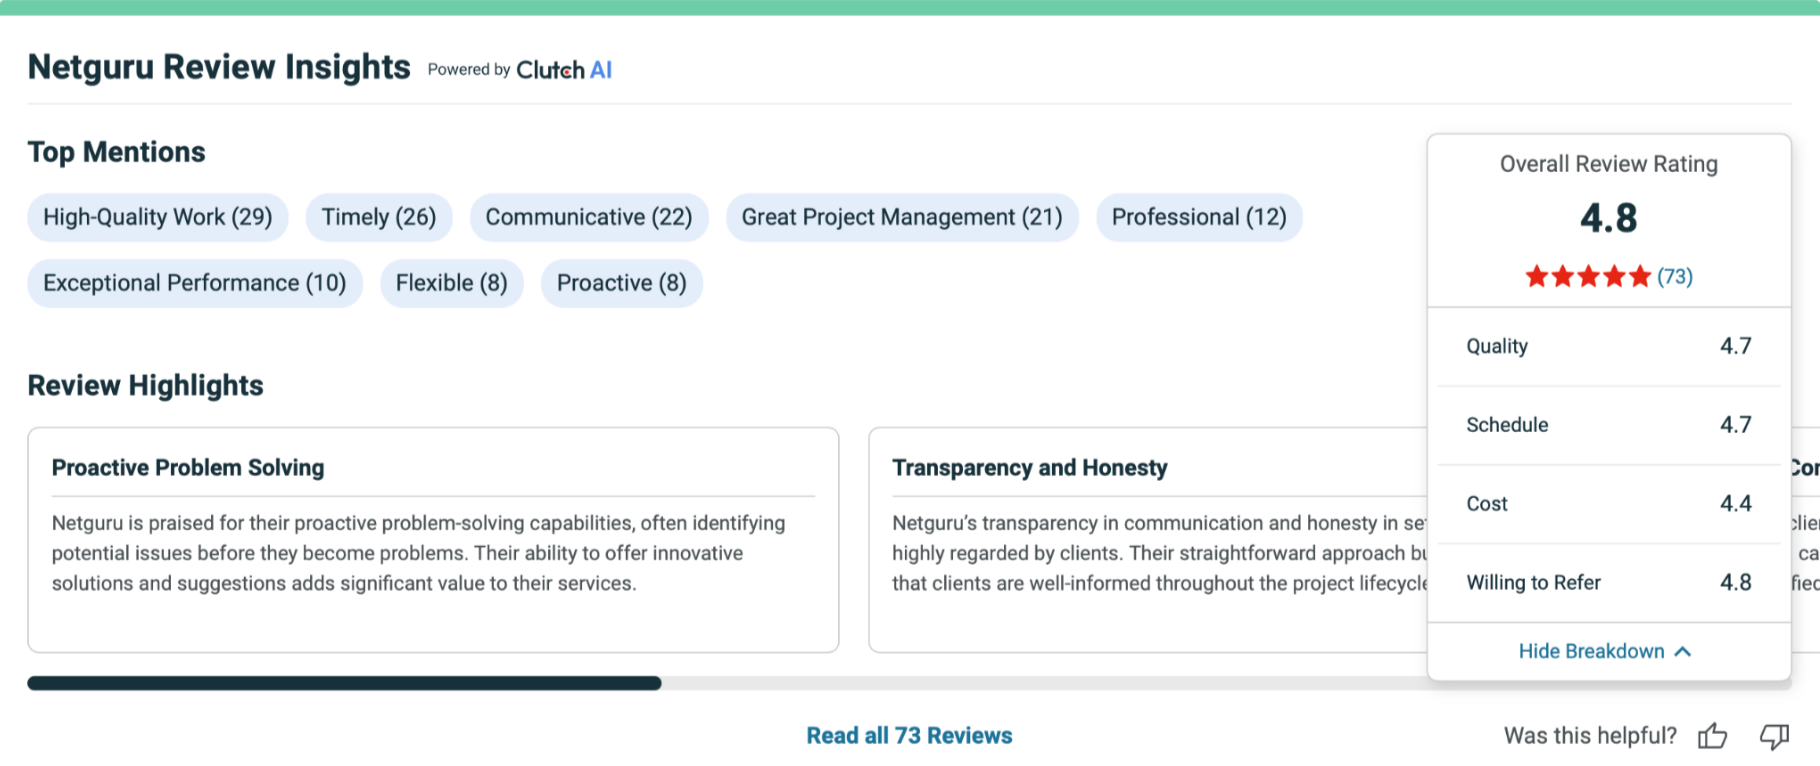Select the Great Project Management (21) tag

click(902, 218)
